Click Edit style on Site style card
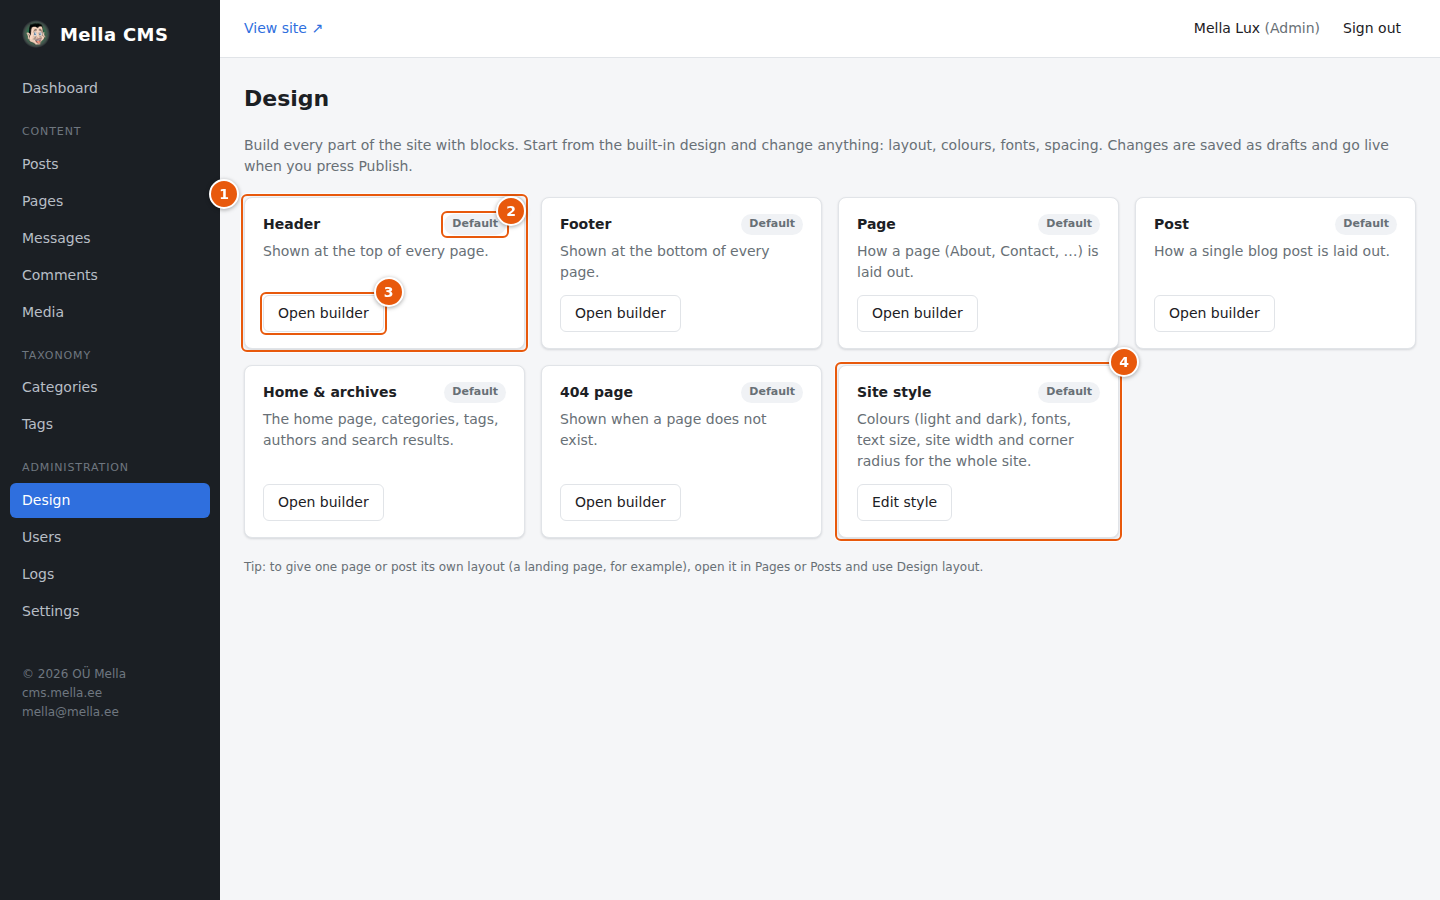This screenshot has width=1440, height=900. point(904,502)
